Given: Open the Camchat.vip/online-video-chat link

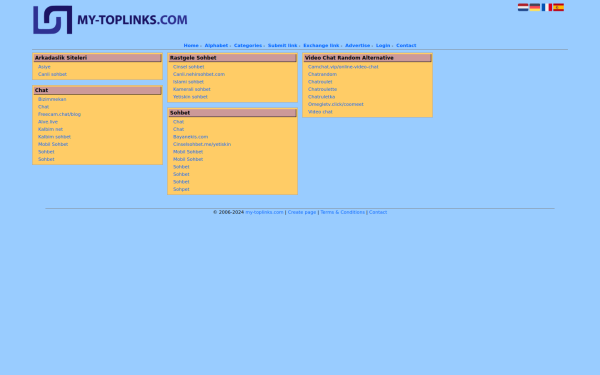Looking at the screenshot, I should (x=343, y=67).
